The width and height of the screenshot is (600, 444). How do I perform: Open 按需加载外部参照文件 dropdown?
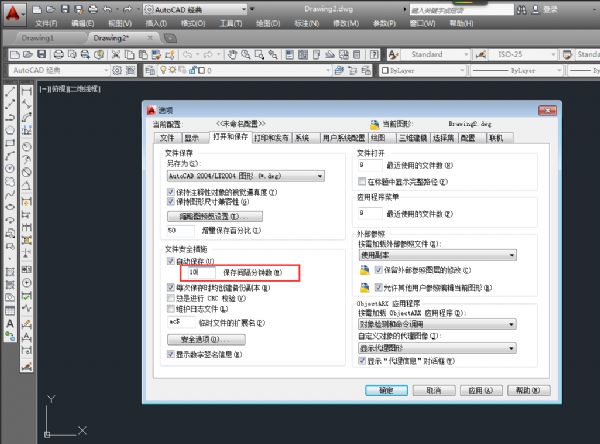(437, 255)
